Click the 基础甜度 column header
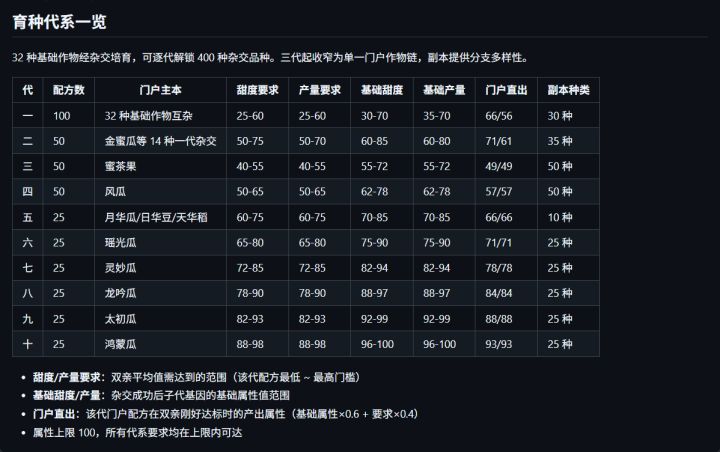Image resolution: width=720 pixels, height=452 pixels. (381, 90)
